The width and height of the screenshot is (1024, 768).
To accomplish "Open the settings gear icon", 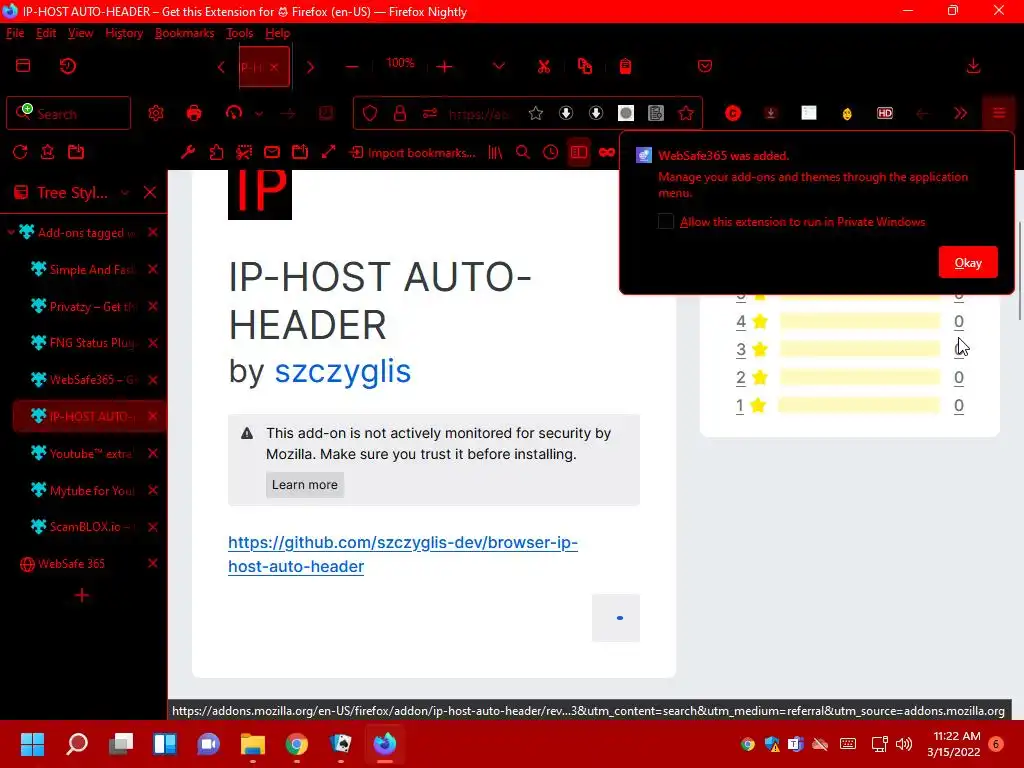I will [155, 114].
